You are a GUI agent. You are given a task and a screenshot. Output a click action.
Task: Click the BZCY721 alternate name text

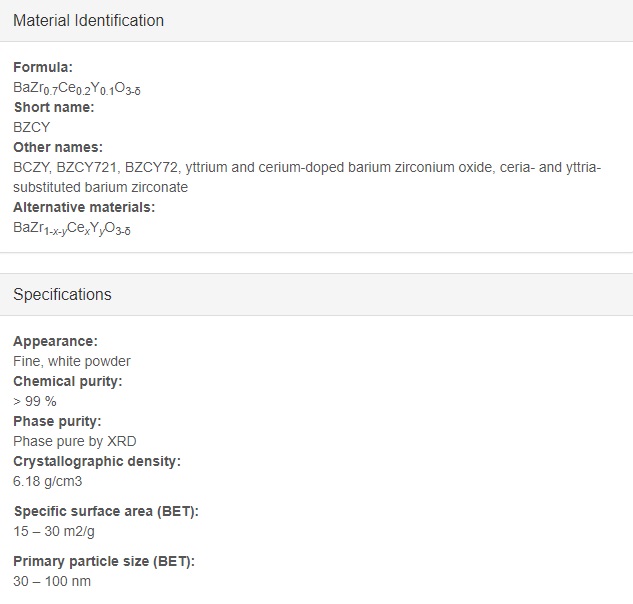click(86, 167)
